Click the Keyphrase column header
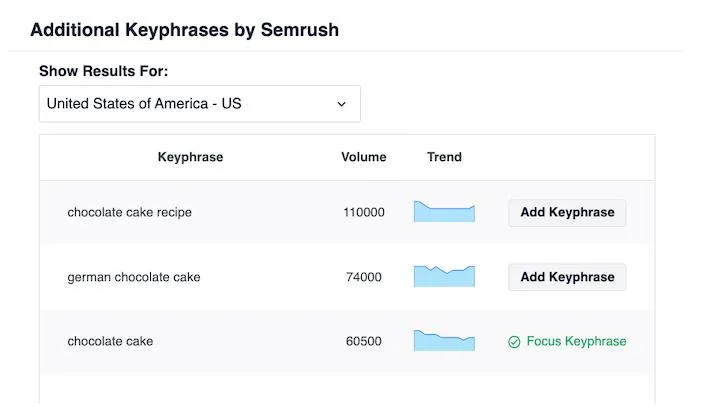 pyautogui.click(x=190, y=157)
